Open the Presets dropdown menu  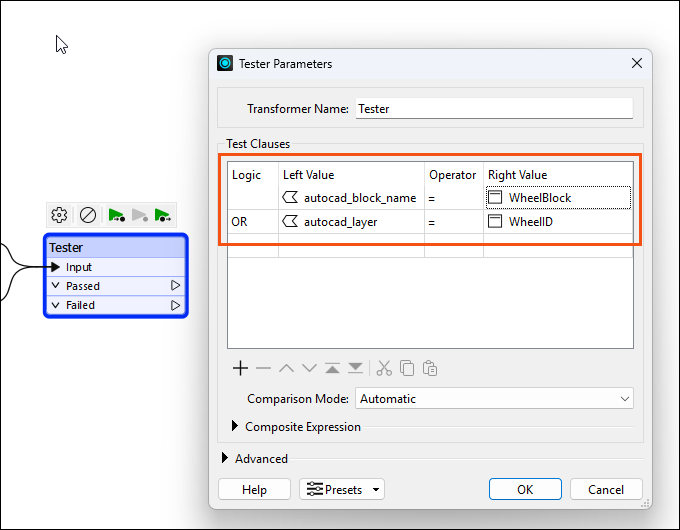click(x=342, y=490)
